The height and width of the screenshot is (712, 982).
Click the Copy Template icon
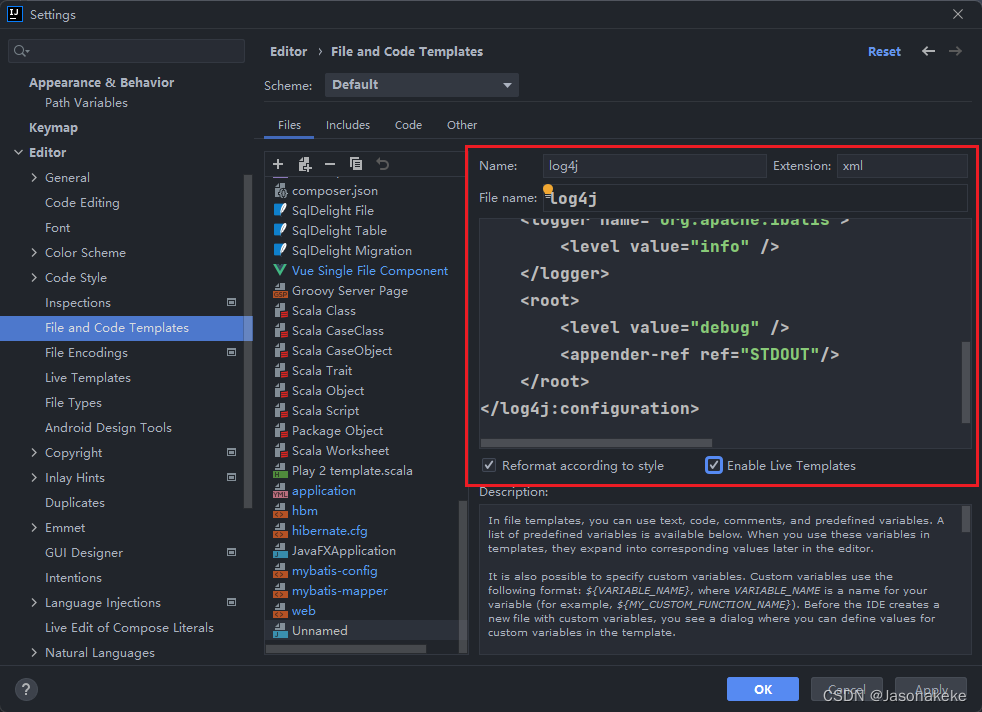coord(356,164)
